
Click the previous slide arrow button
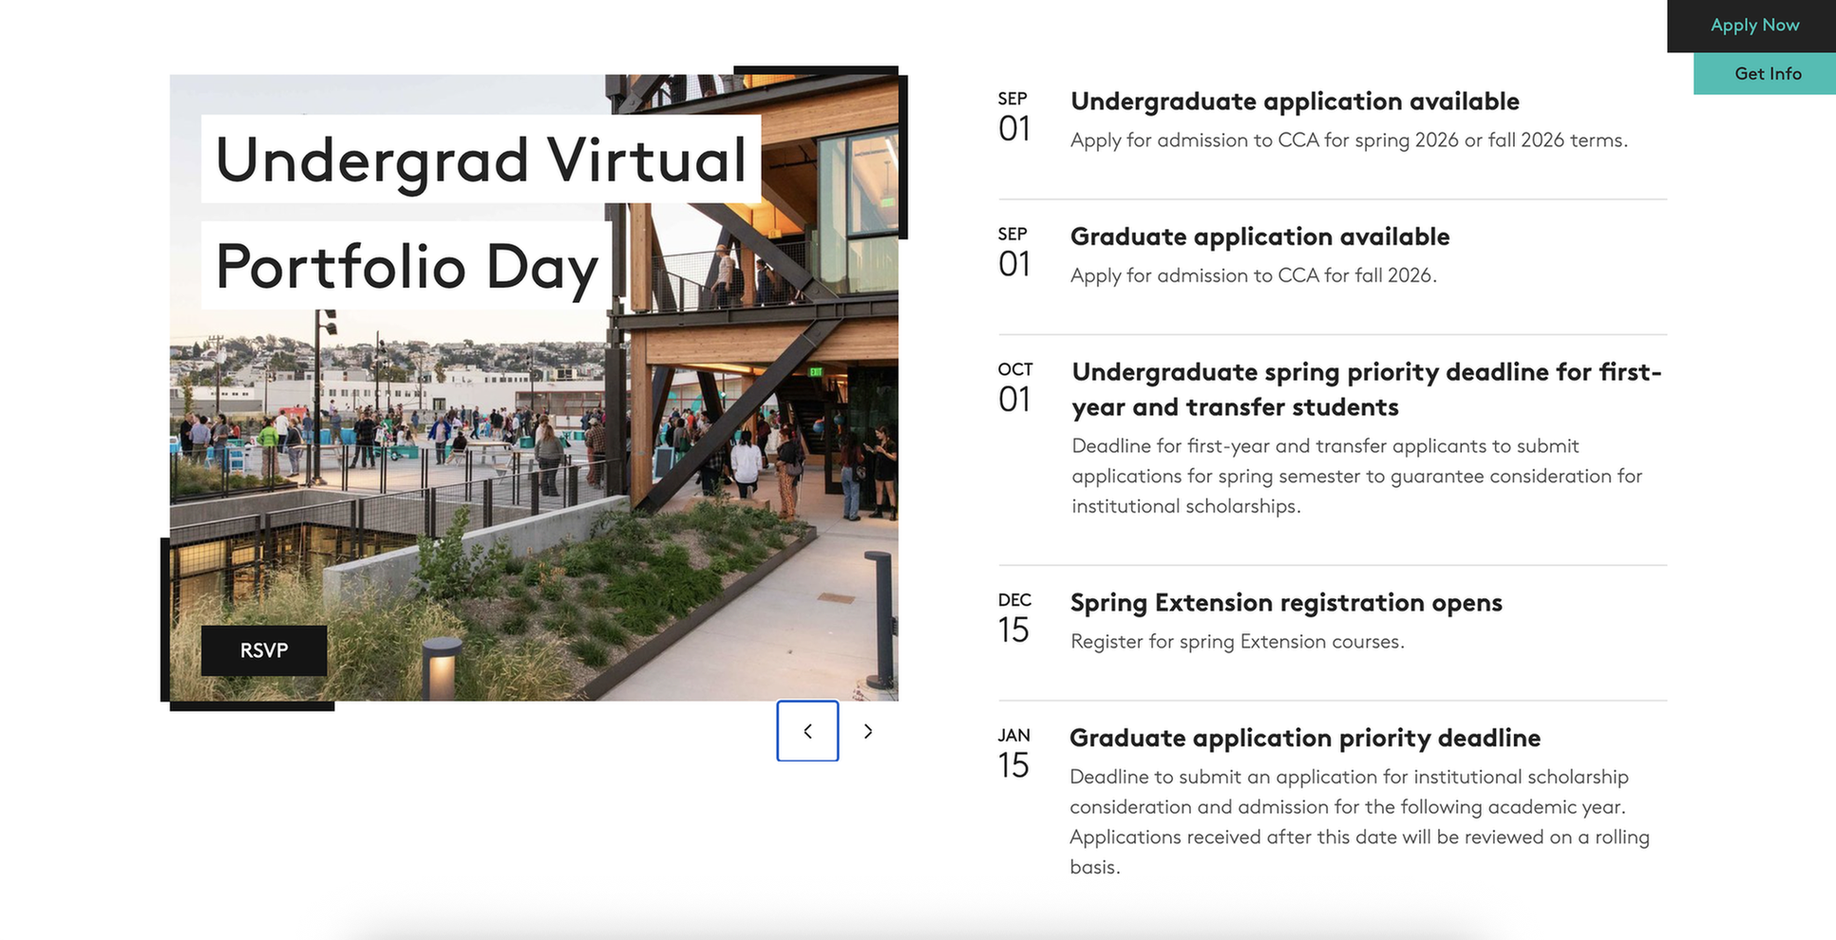click(x=807, y=731)
